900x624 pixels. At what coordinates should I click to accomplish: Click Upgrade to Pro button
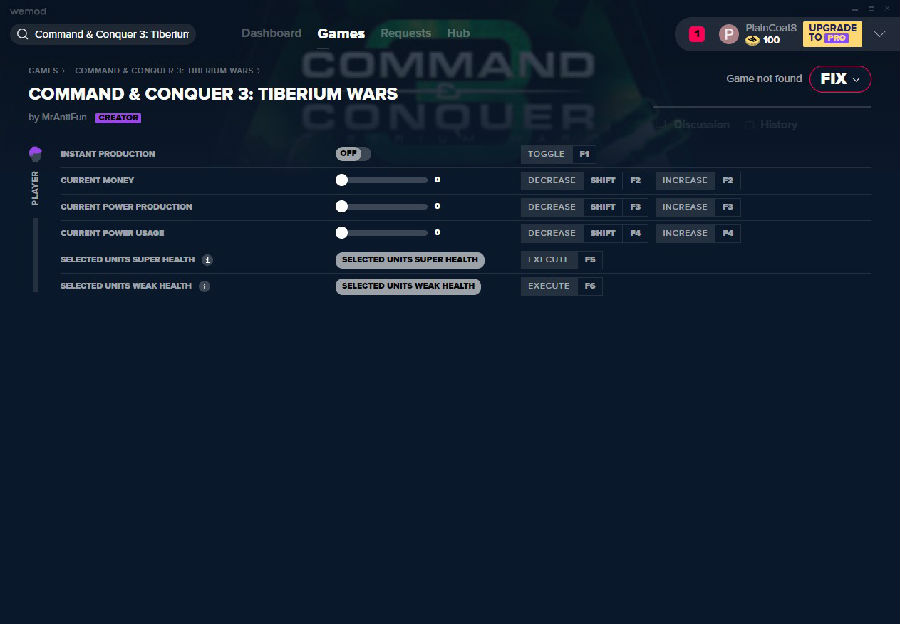pyautogui.click(x=832, y=34)
